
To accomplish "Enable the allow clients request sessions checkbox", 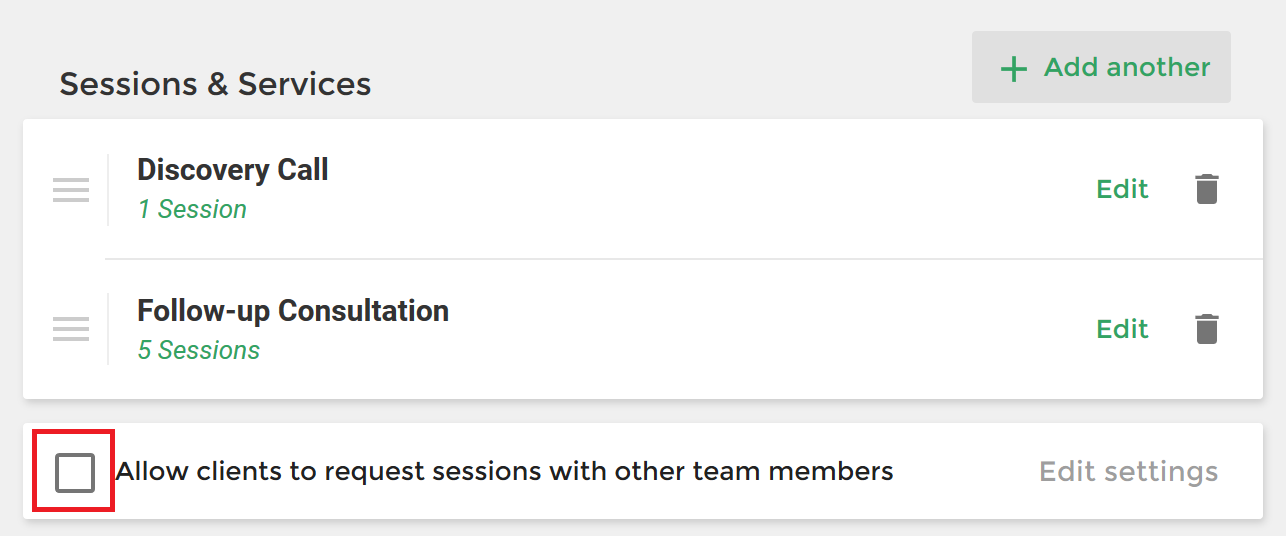I will pos(75,472).
